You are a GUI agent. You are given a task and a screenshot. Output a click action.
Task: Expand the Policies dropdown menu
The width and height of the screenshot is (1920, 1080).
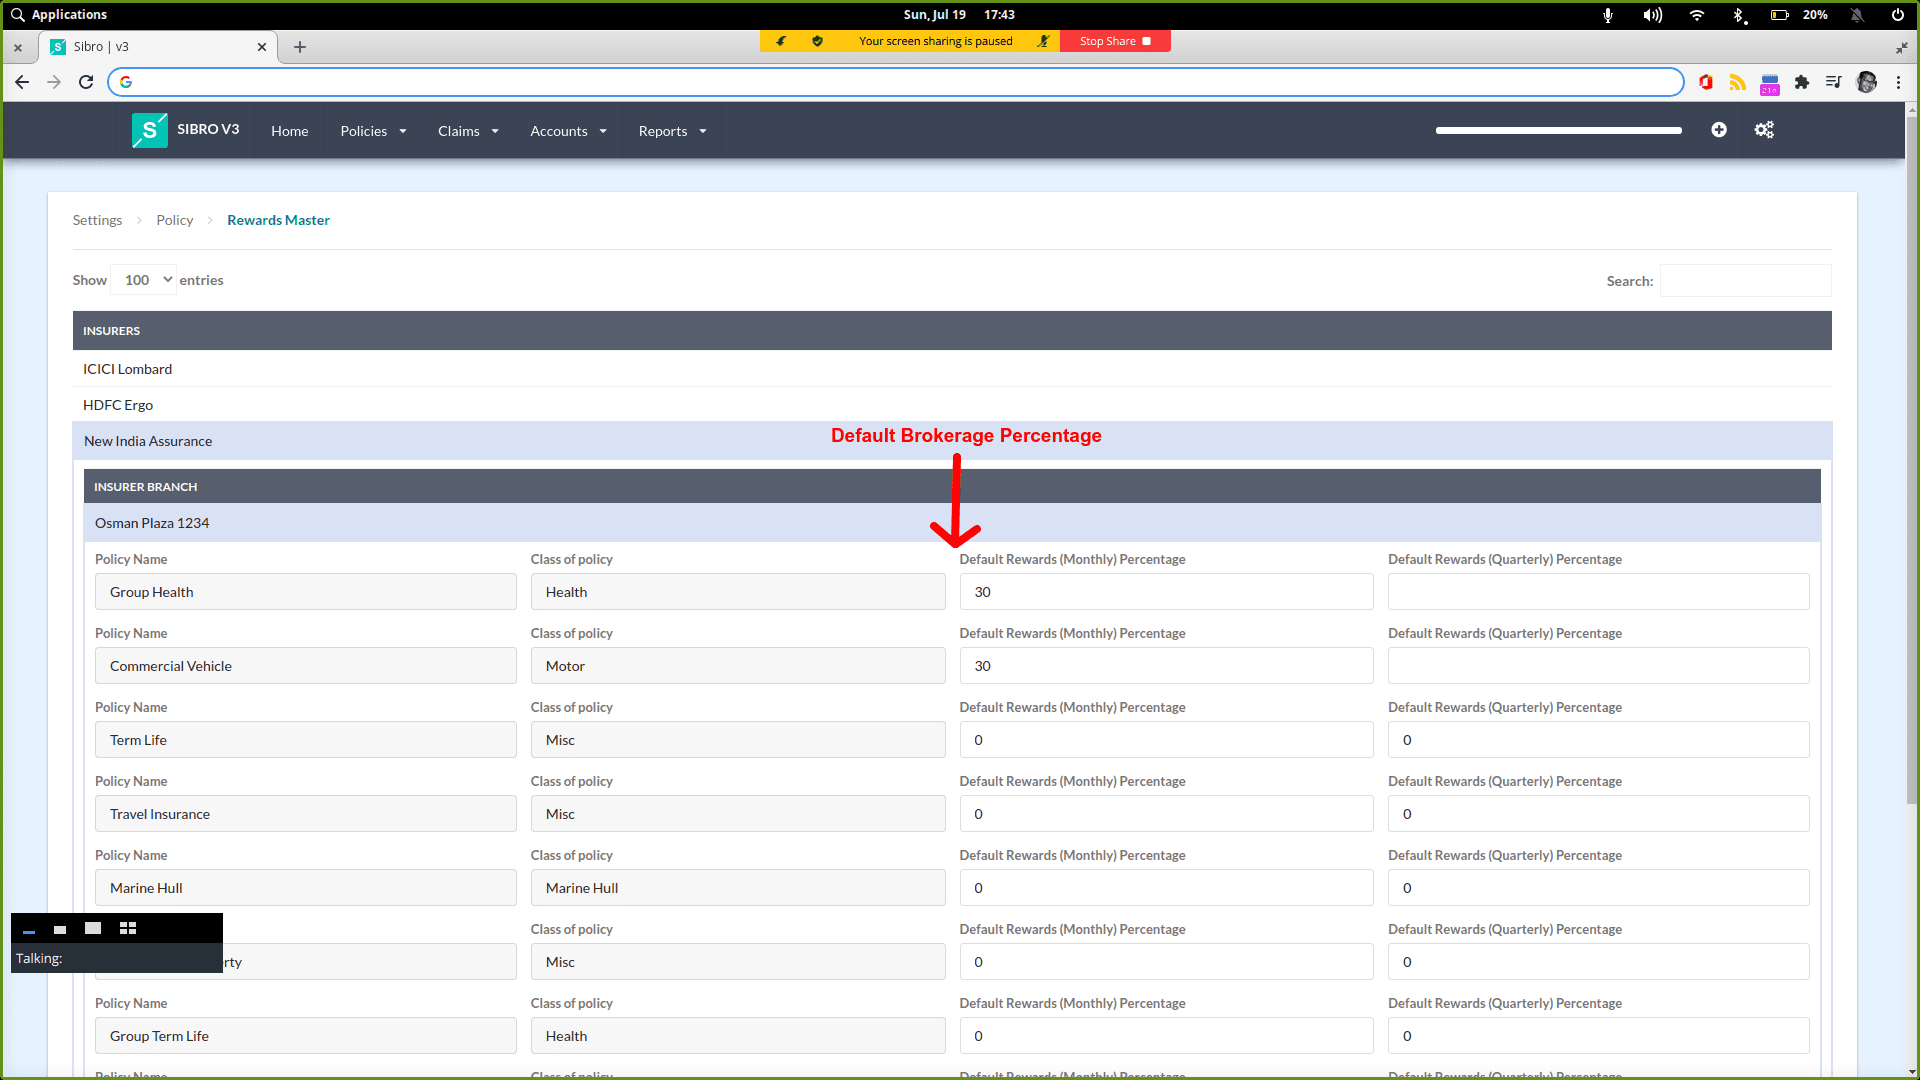click(373, 131)
